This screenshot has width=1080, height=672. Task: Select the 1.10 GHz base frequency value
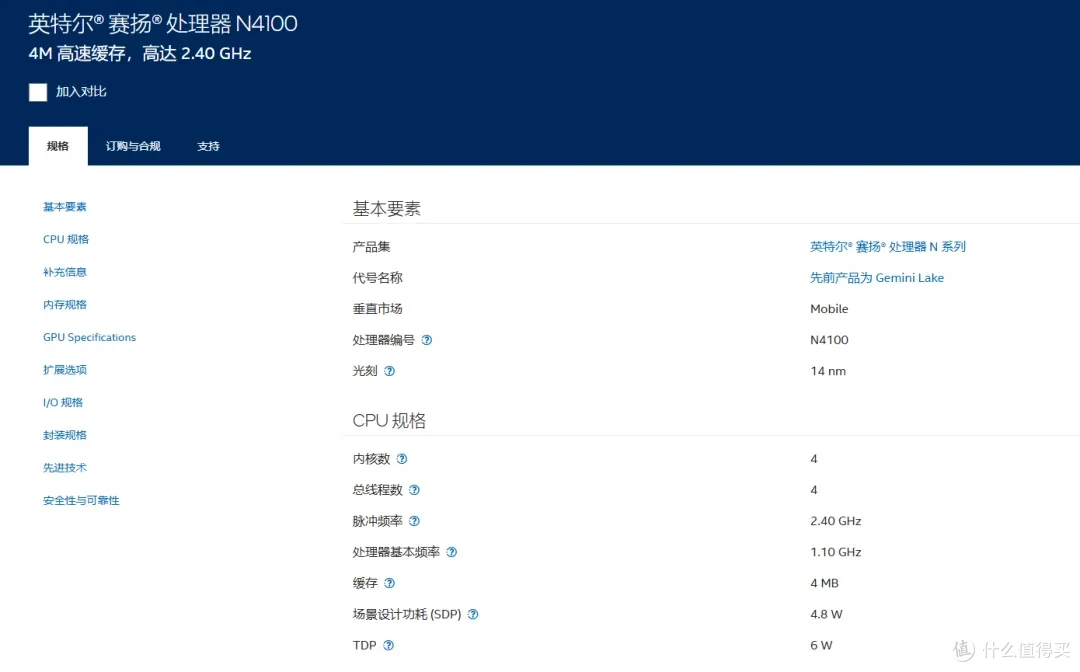(835, 552)
